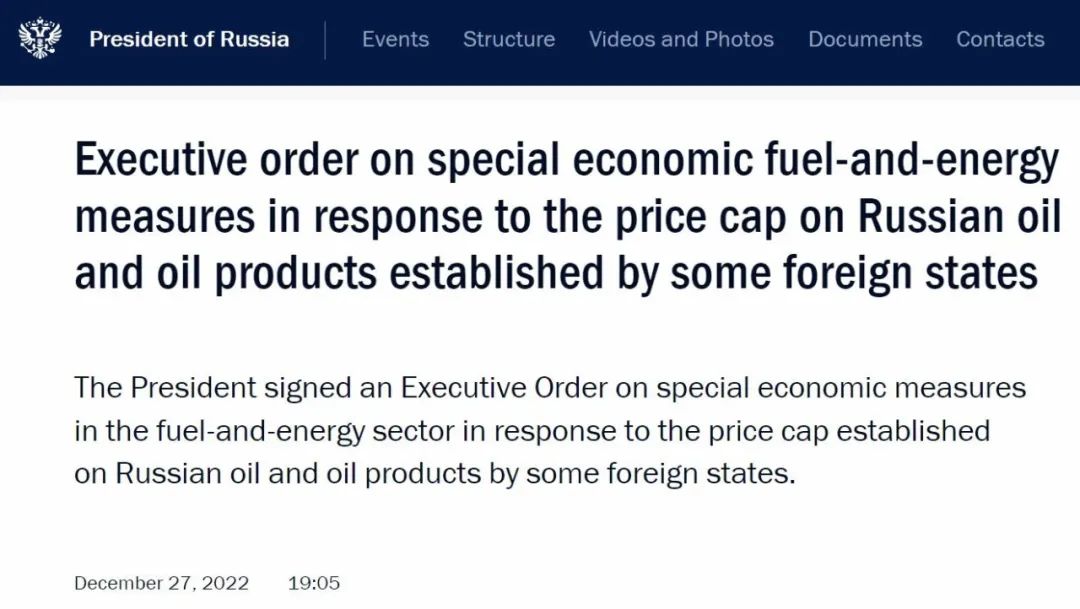The image size is (1080, 609).
Task: Click the 19:05 publication time
Action: [314, 584]
